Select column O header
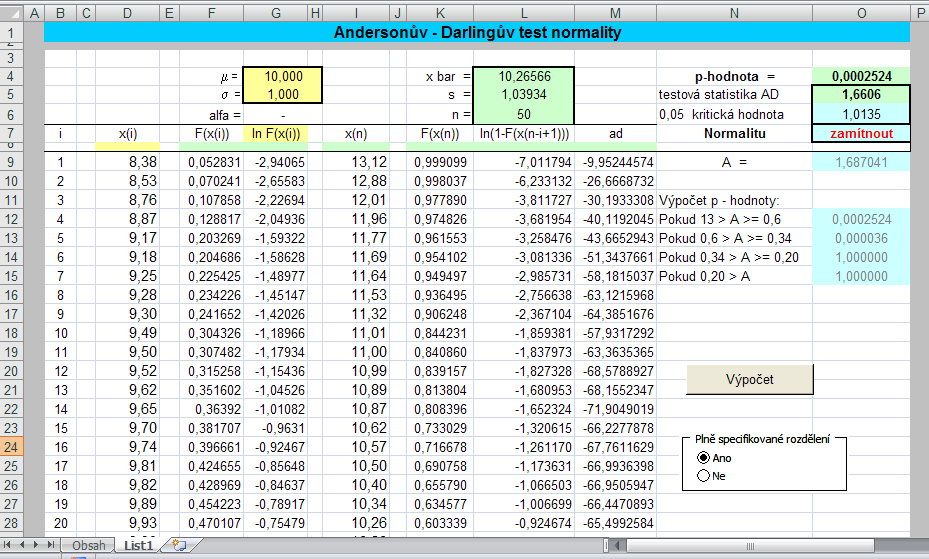Image resolution: width=929 pixels, height=559 pixels. 861,13
